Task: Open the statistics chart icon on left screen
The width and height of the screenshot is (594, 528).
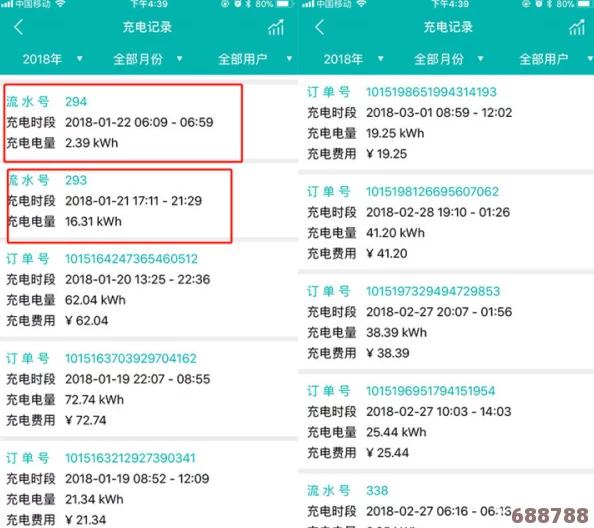Action: point(276,27)
